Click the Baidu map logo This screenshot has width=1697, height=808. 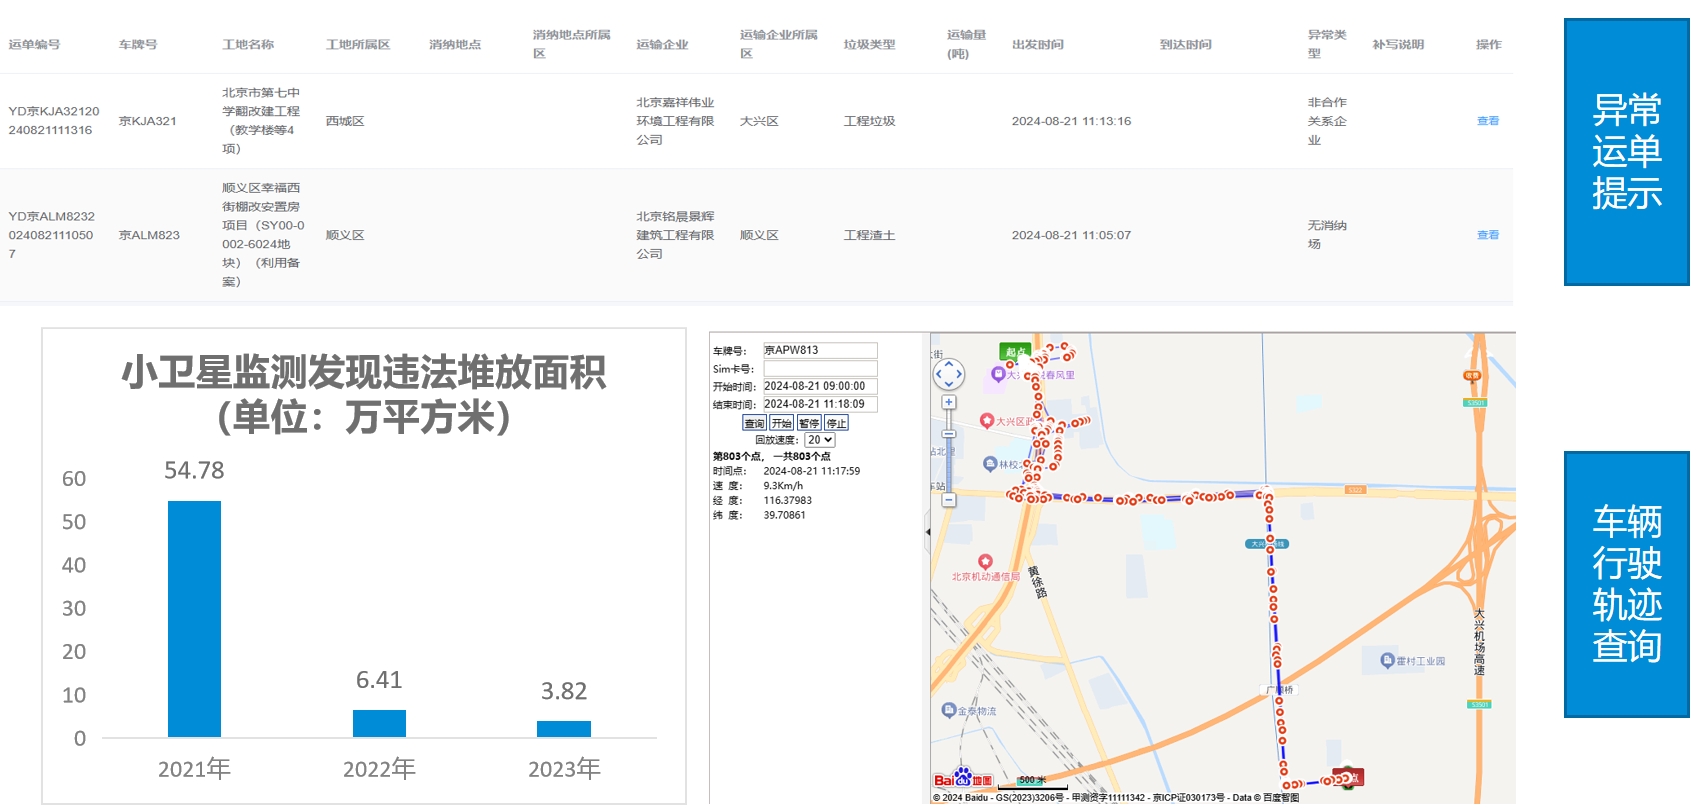coord(963,778)
